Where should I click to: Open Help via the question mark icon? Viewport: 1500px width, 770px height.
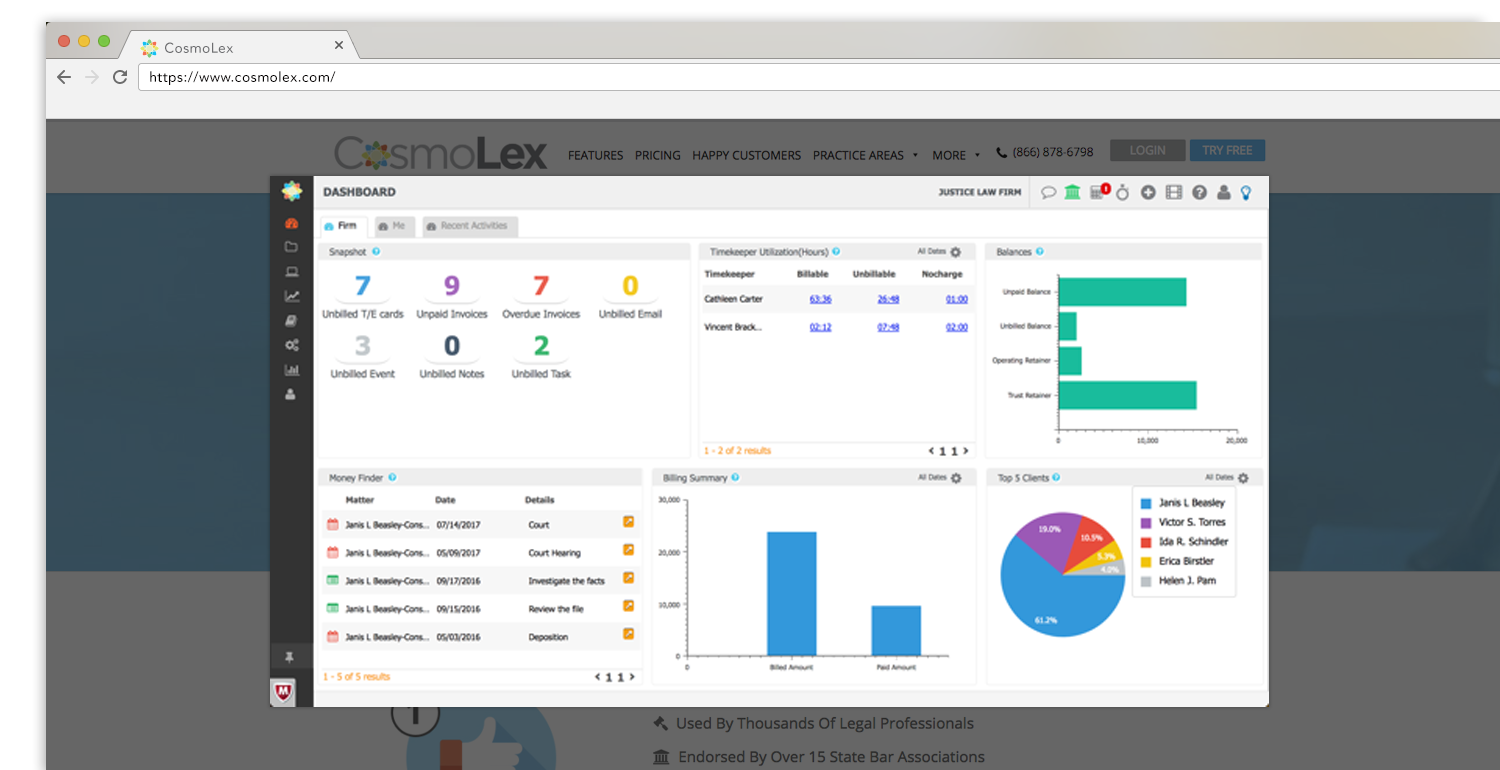coord(1199,192)
